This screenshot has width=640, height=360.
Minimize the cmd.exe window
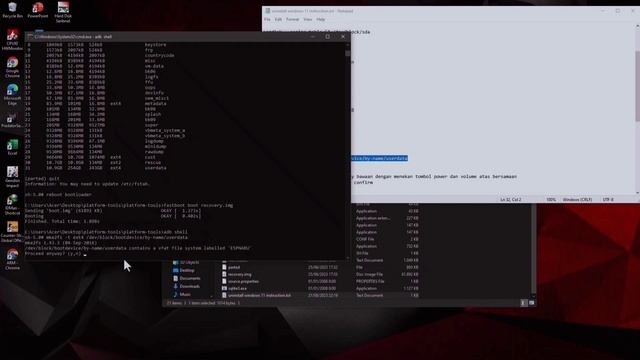coord(313,37)
